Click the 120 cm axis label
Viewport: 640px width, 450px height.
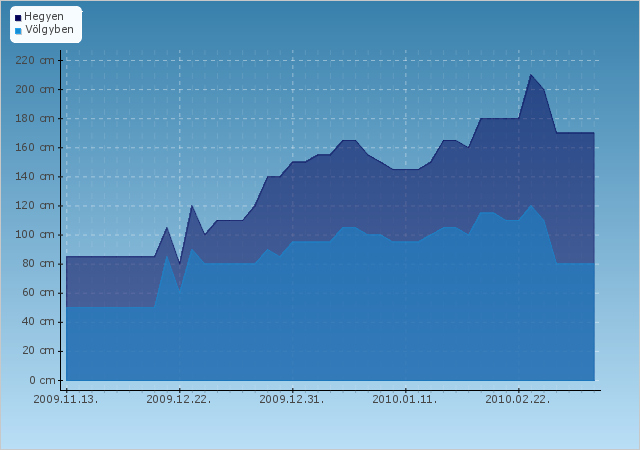[x=35, y=205]
